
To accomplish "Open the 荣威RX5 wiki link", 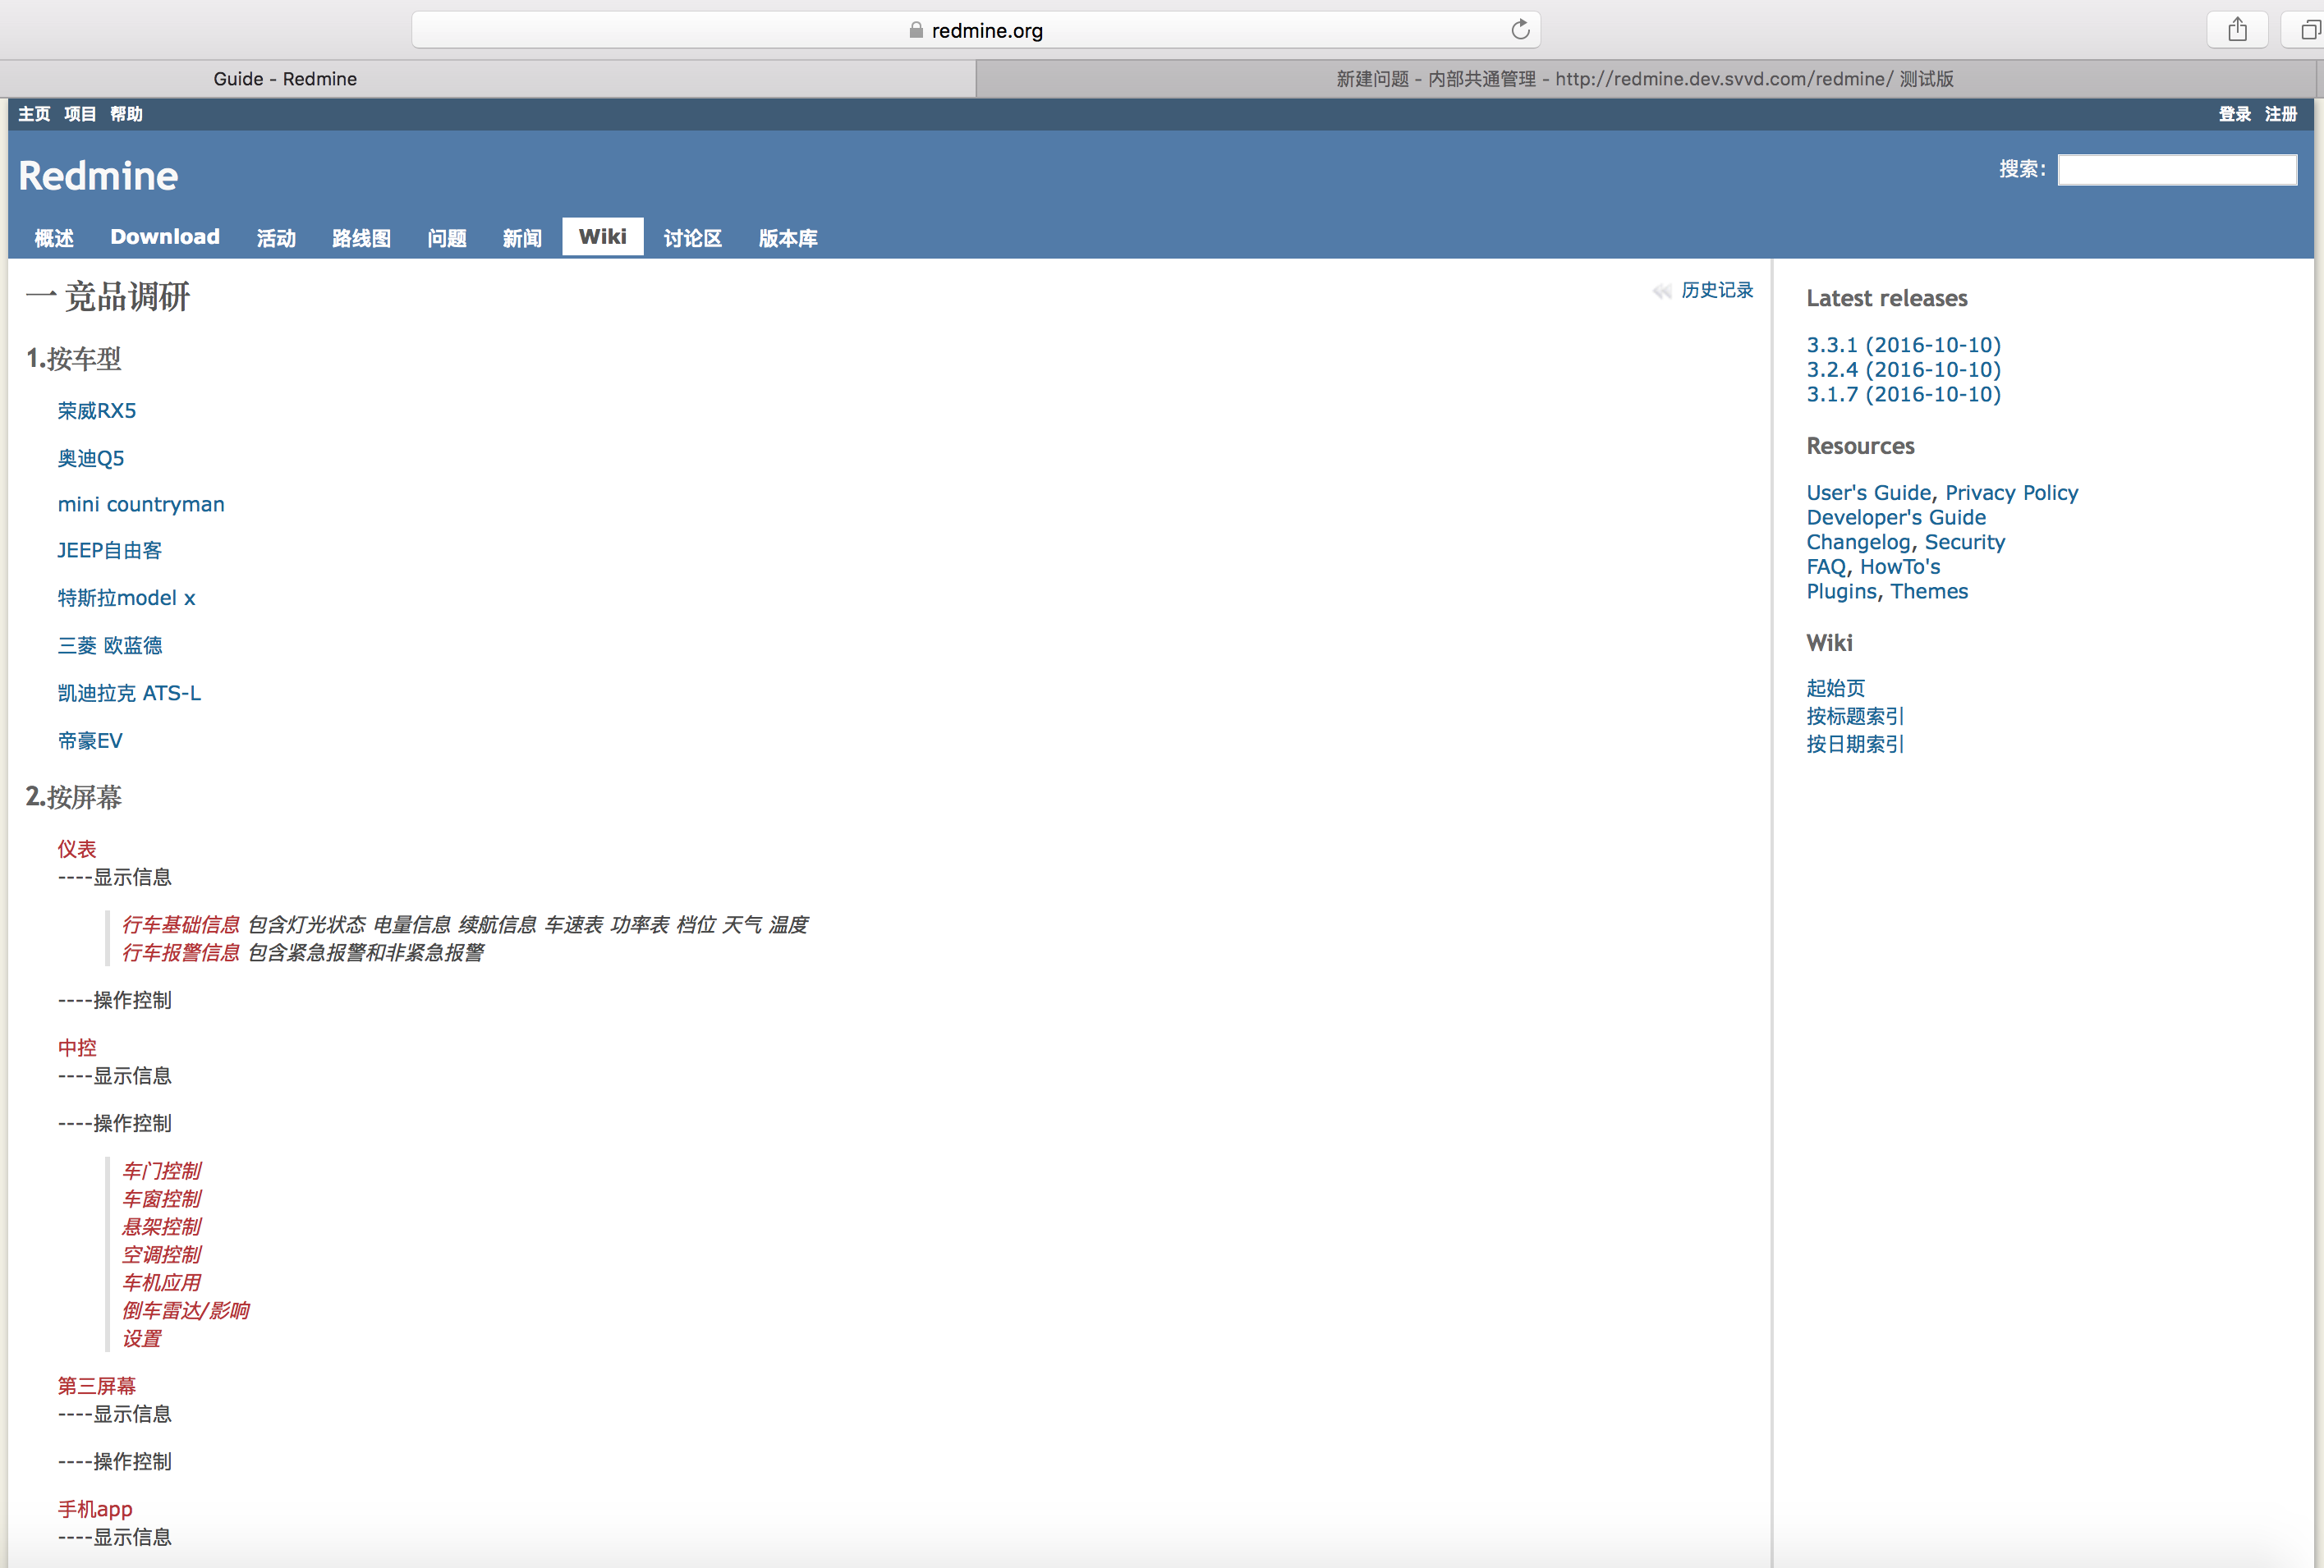I will pyautogui.click(x=97, y=411).
